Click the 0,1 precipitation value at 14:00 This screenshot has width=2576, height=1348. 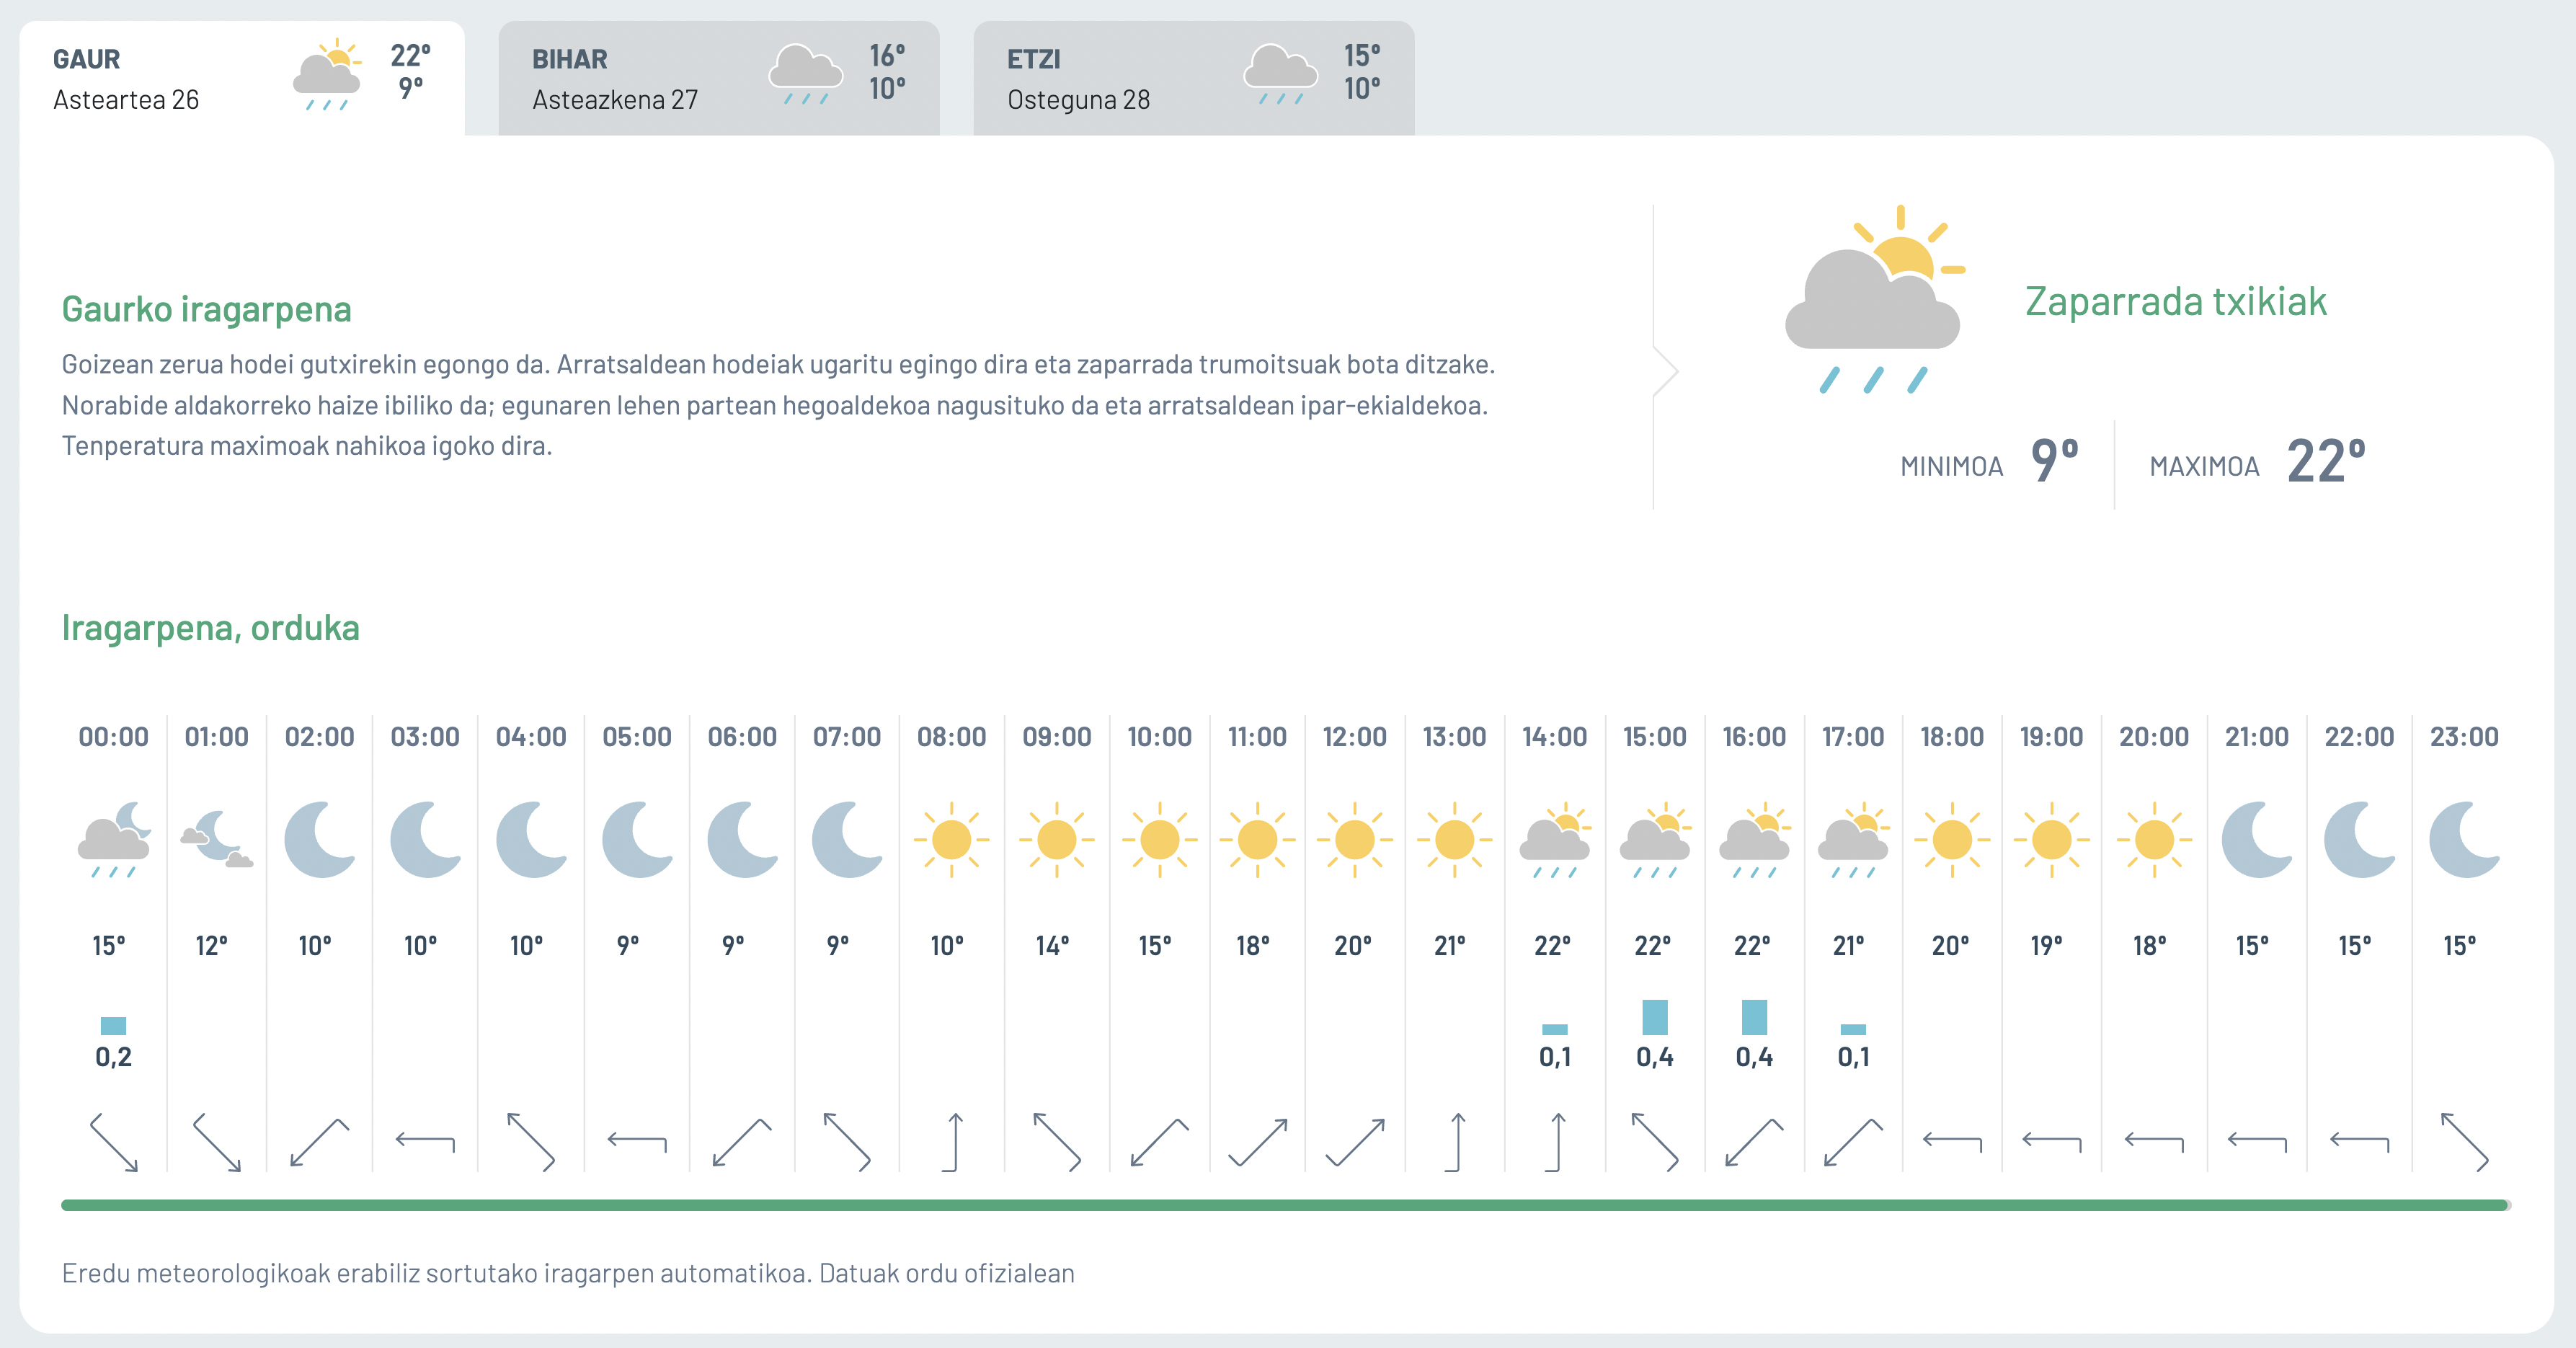[1555, 1057]
